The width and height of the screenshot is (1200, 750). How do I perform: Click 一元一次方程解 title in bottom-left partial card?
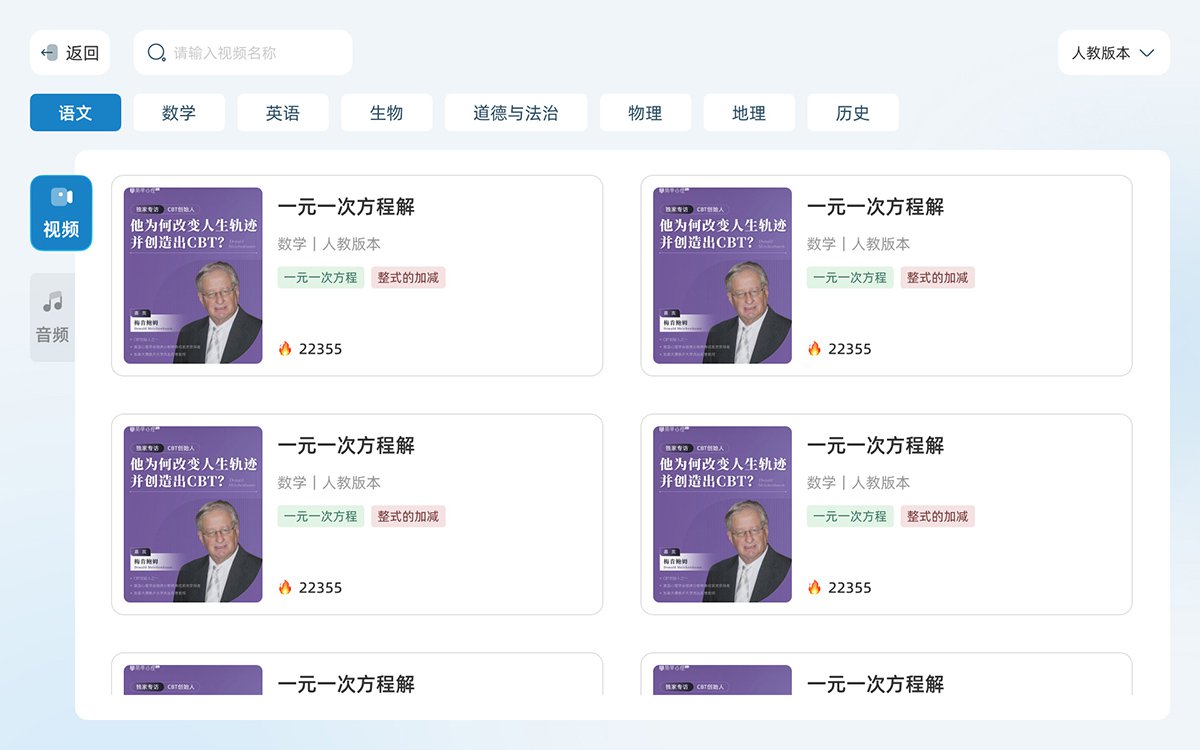pos(346,684)
